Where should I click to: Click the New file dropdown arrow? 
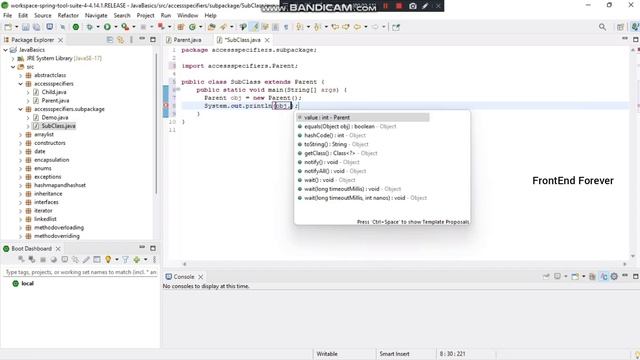pyautogui.click(x=16, y=27)
